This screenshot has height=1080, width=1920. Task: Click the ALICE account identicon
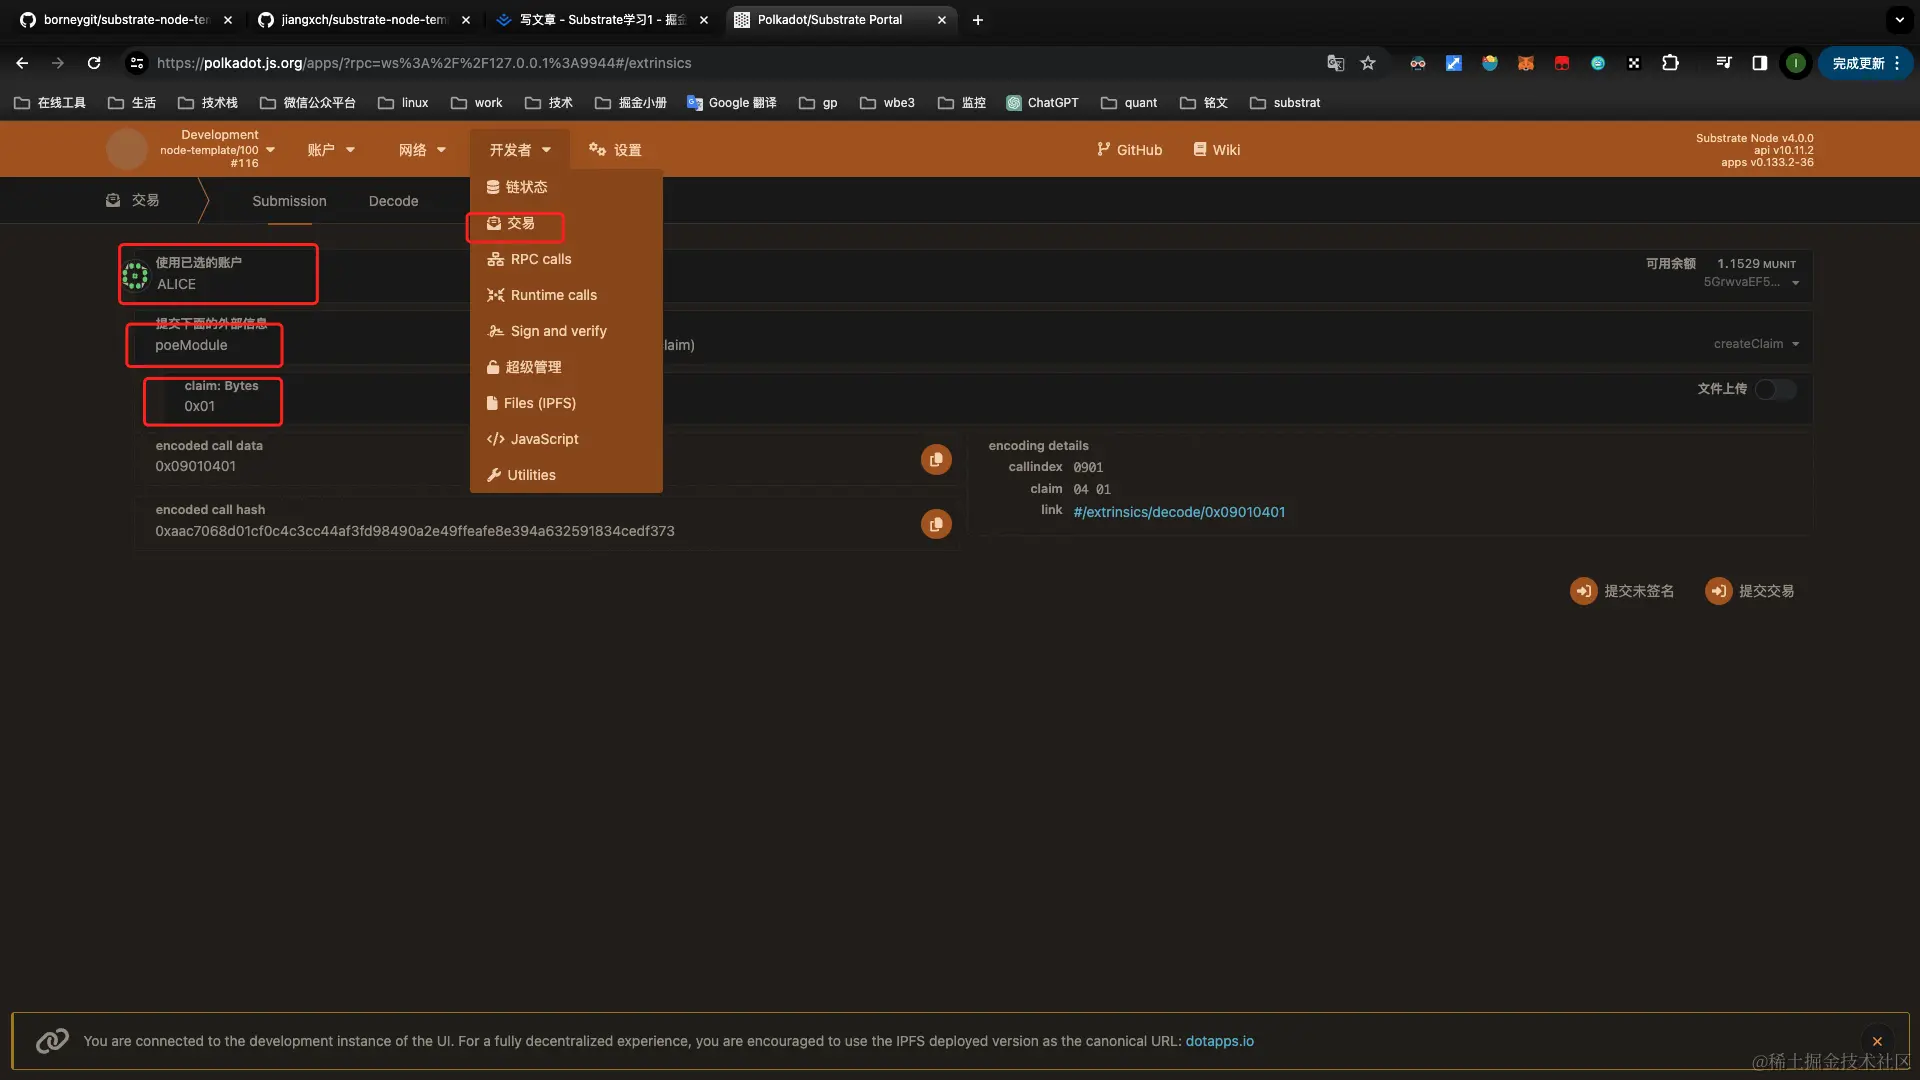[x=135, y=275]
